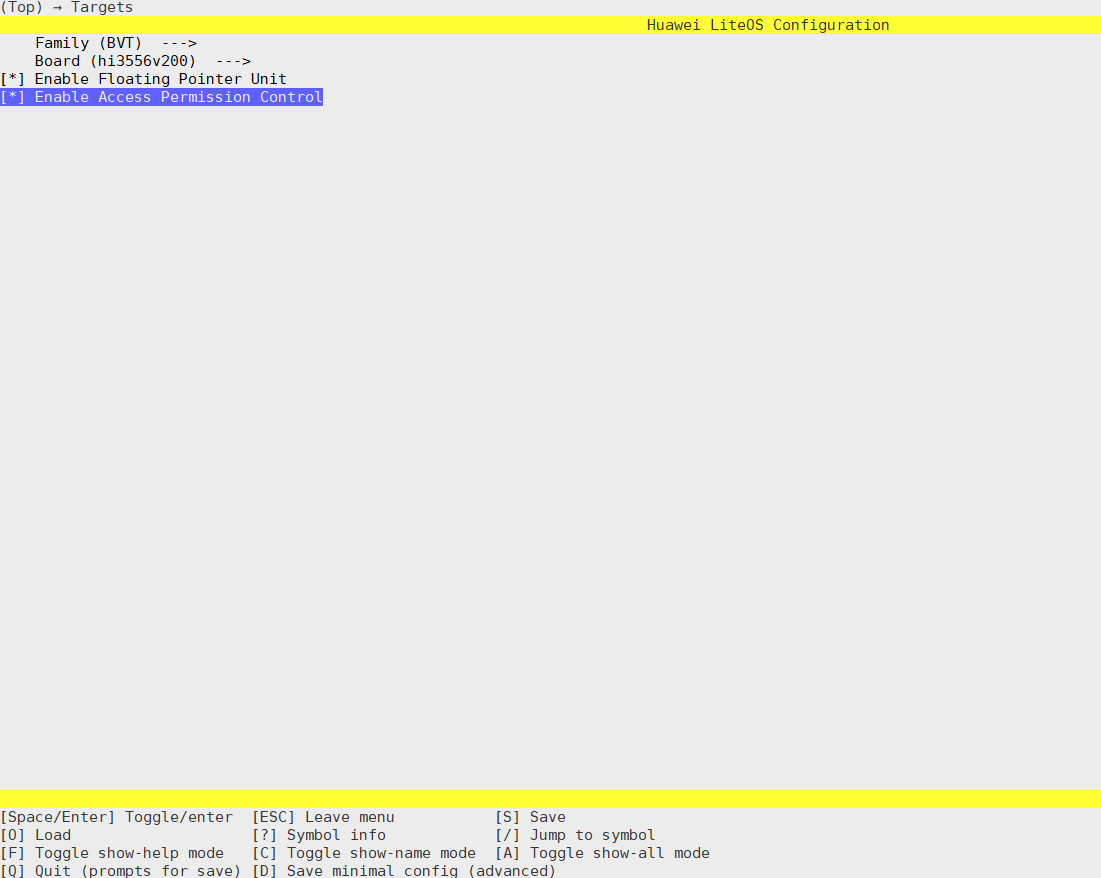Toggle the Enable Floating Pointer Unit checkbox

click(x=13, y=79)
